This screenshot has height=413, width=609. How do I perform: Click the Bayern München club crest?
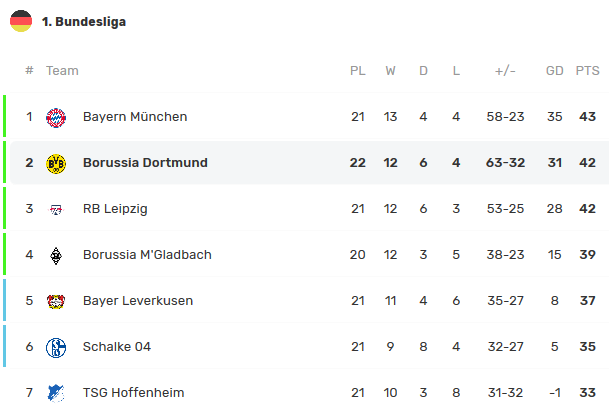(56, 117)
